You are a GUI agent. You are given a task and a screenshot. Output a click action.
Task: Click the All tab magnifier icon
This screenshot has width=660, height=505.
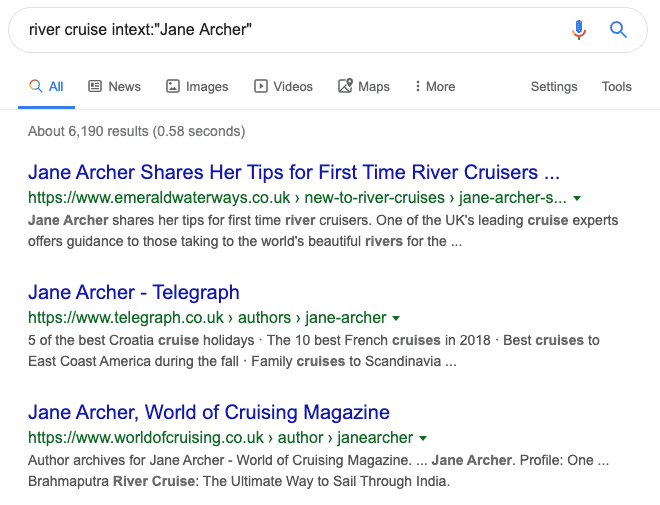pyautogui.click(x=35, y=86)
